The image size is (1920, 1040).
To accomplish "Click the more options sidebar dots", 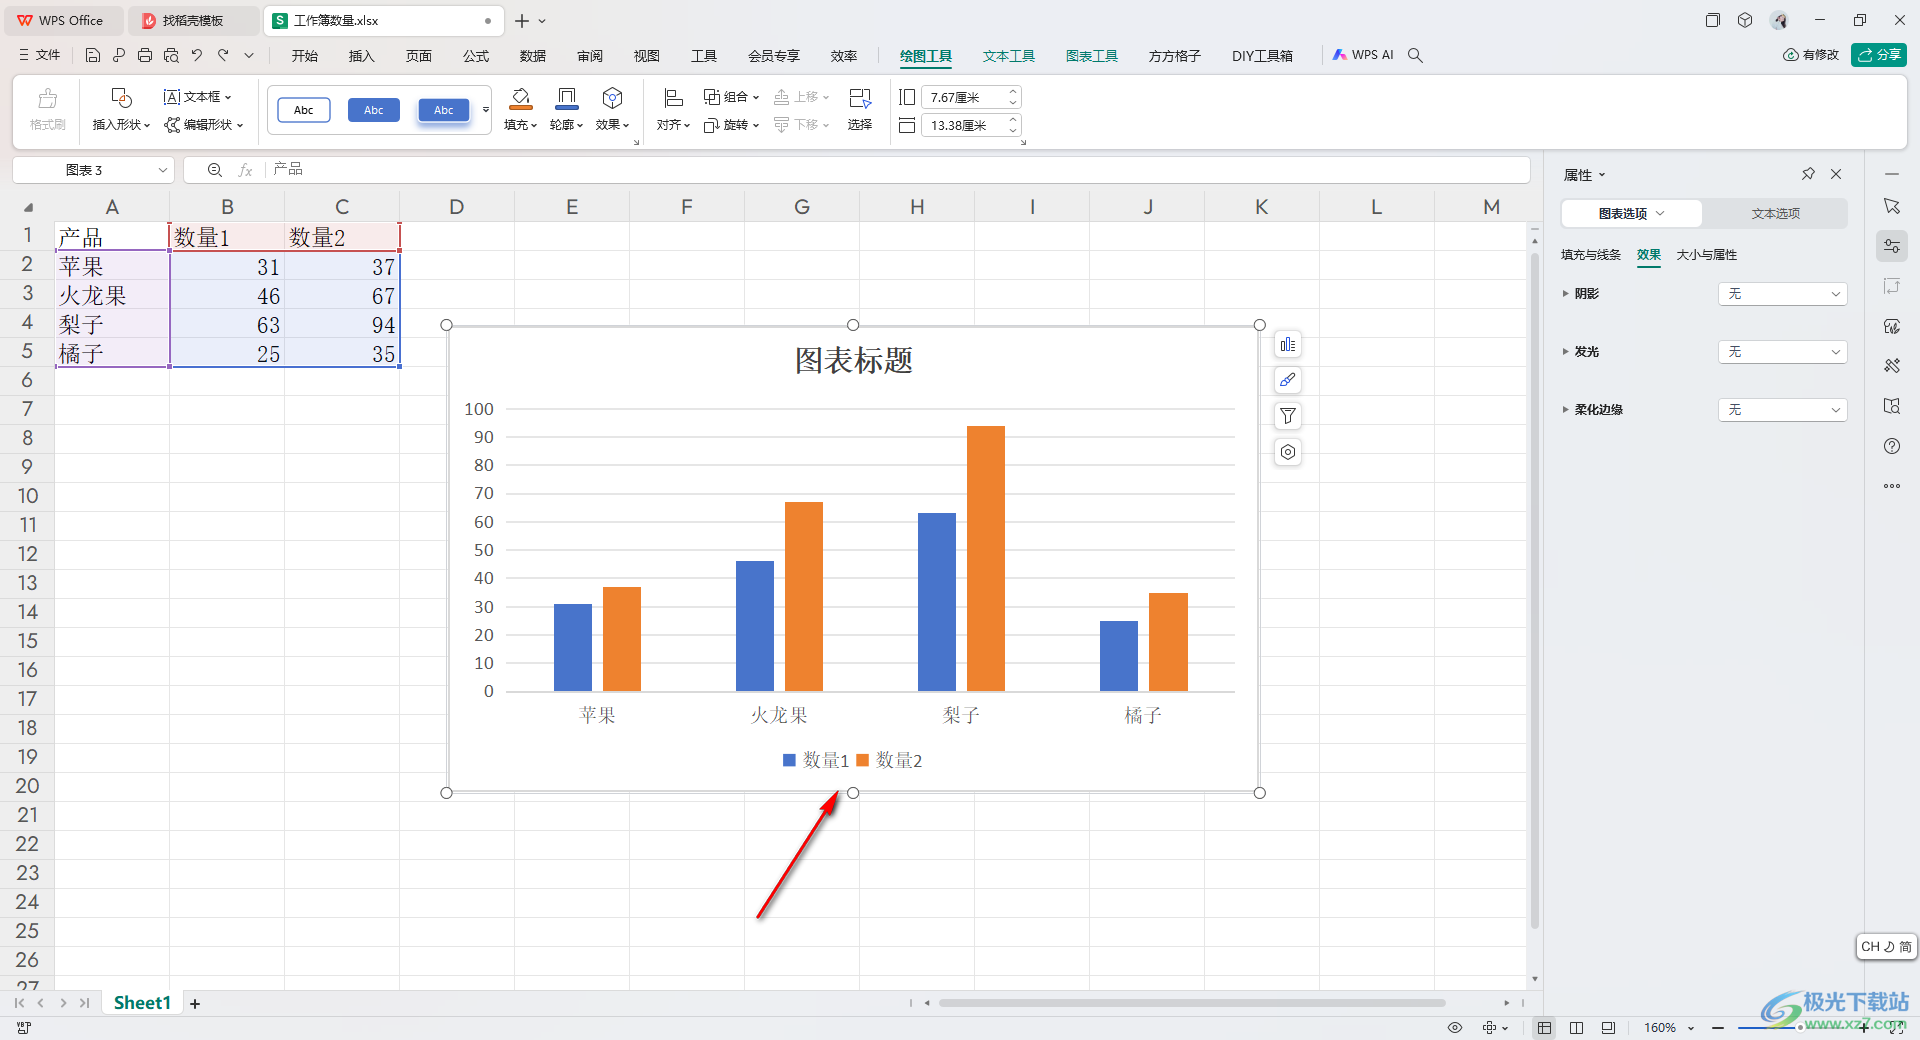I will pyautogui.click(x=1892, y=486).
